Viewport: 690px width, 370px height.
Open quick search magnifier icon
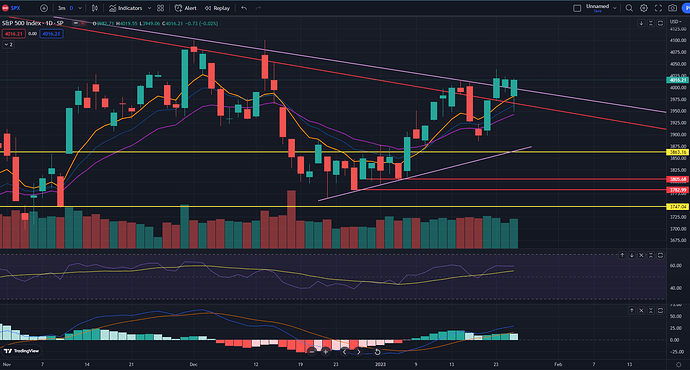(x=629, y=8)
